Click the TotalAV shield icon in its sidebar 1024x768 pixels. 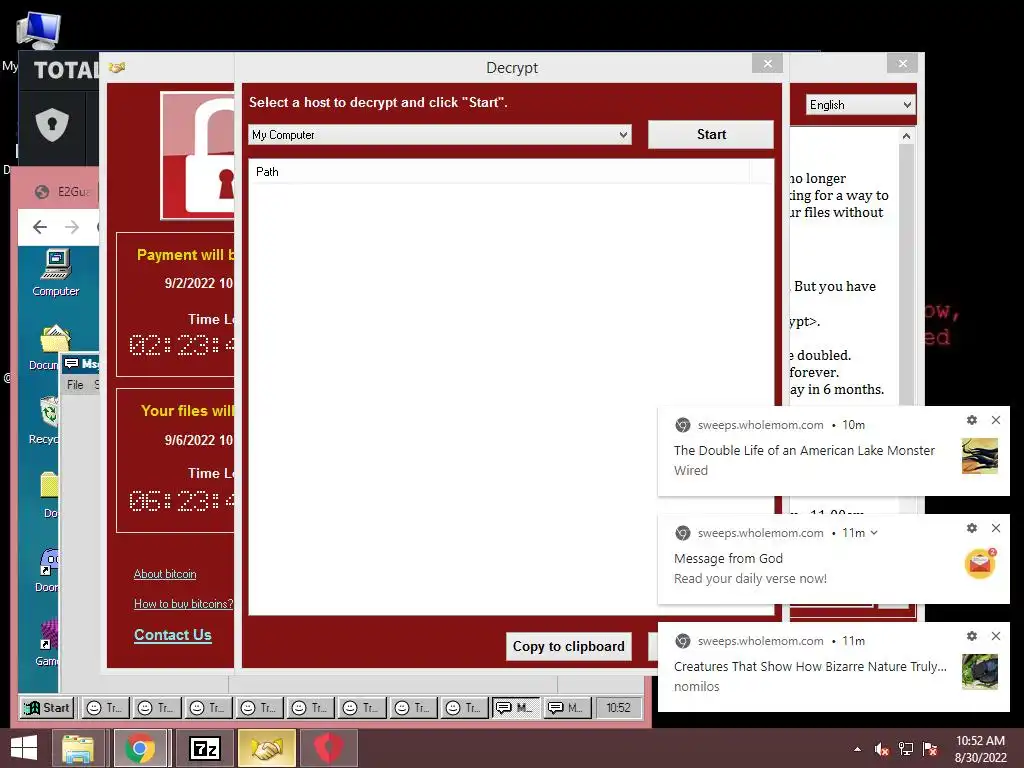click(52, 124)
